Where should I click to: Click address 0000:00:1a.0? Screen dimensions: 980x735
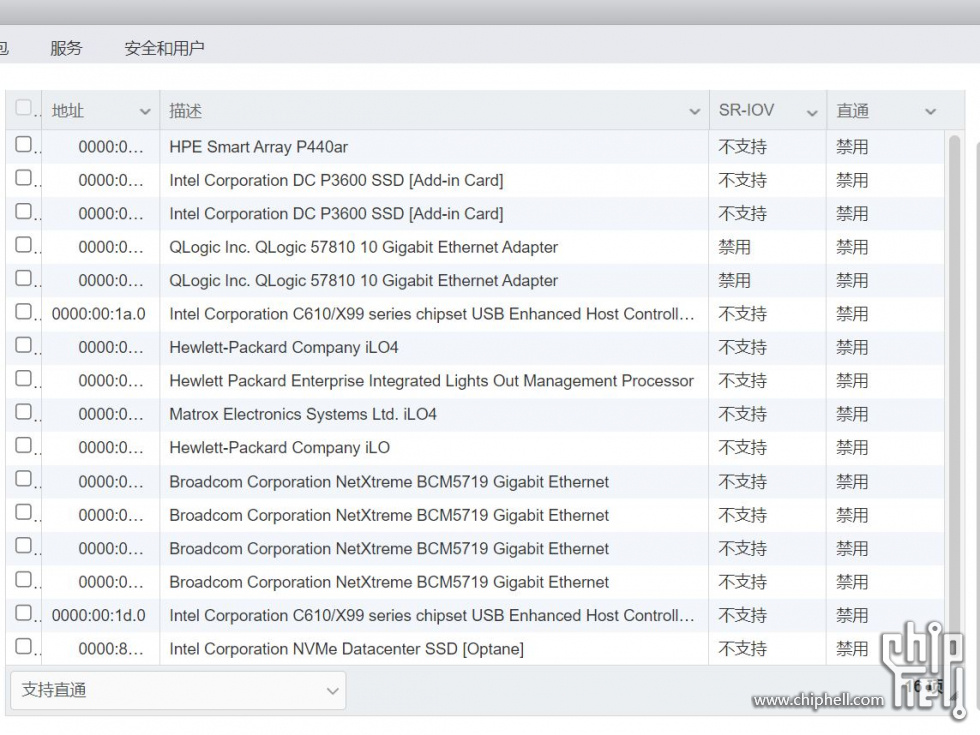coord(99,314)
